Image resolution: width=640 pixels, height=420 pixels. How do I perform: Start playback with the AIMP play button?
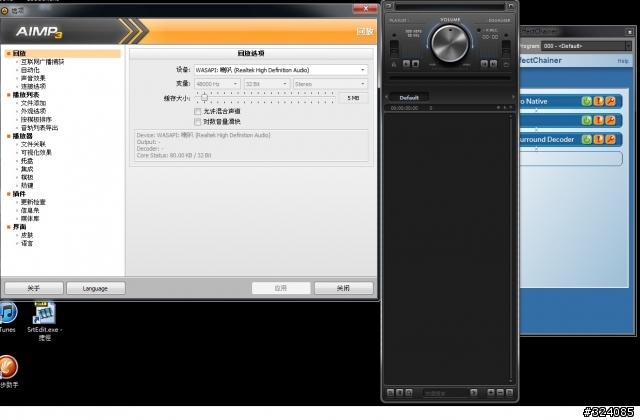406,64
